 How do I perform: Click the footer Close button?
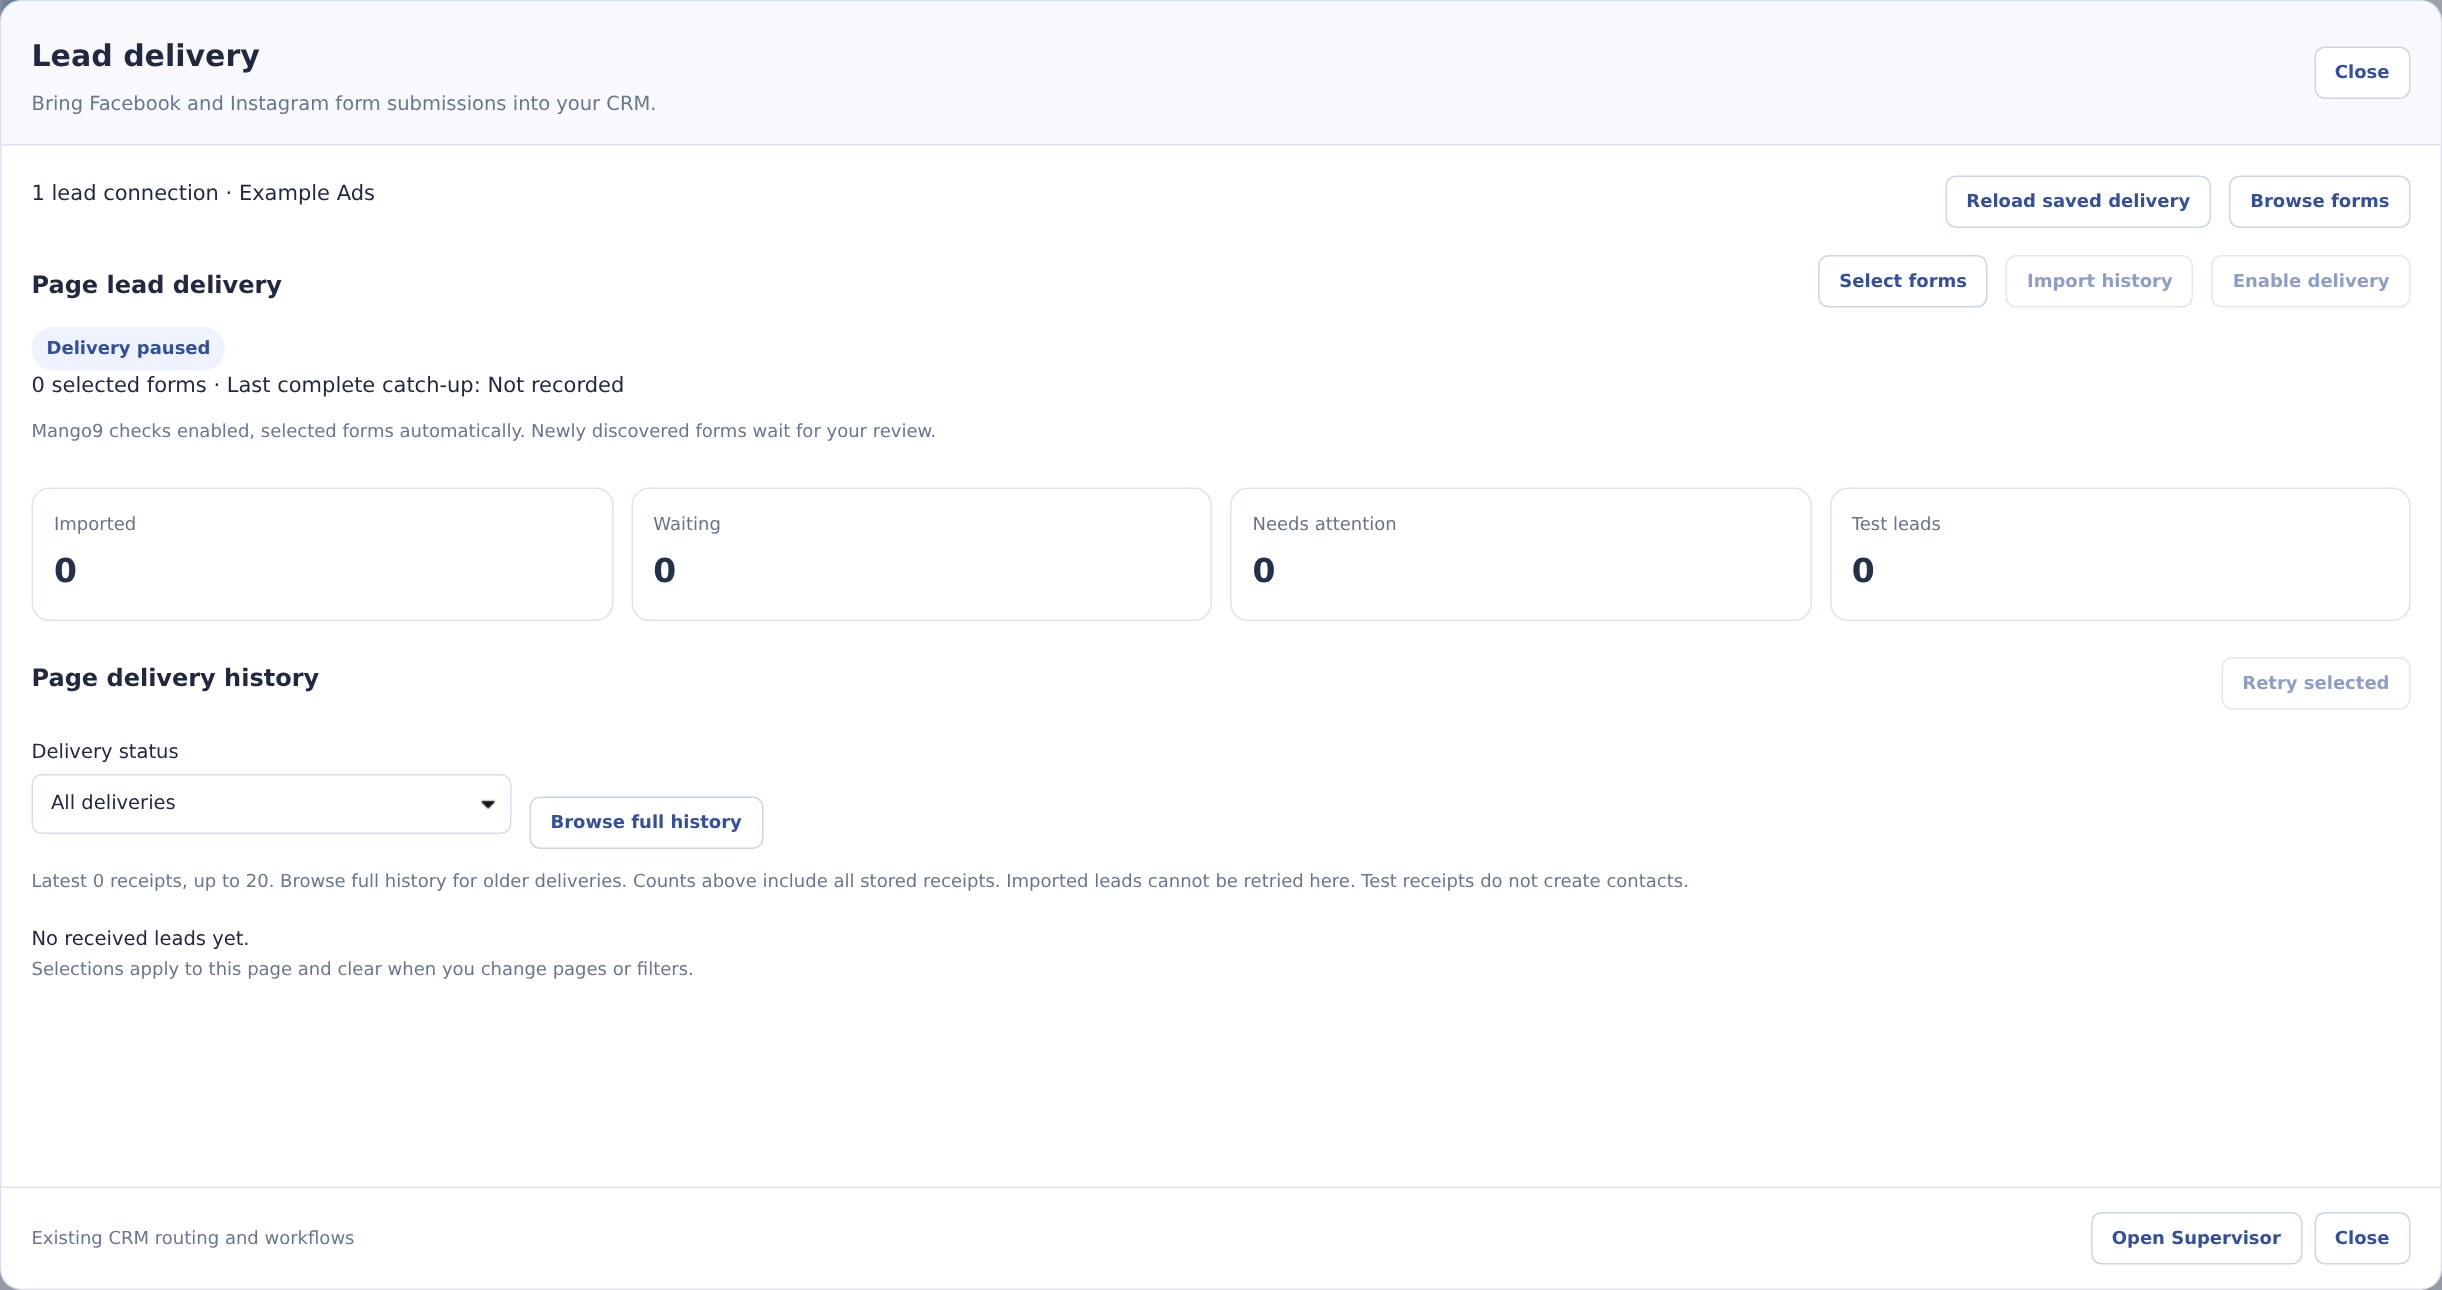click(2361, 1238)
